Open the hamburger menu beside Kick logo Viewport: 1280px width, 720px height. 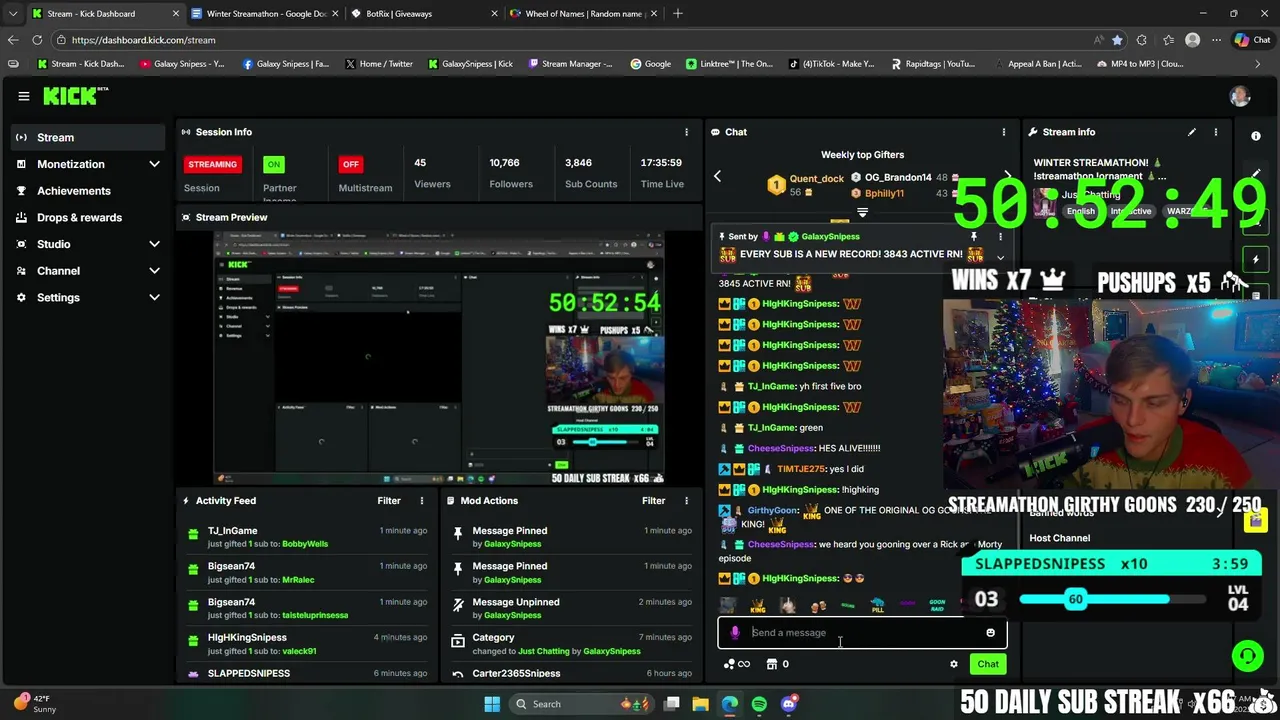pyautogui.click(x=23, y=96)
